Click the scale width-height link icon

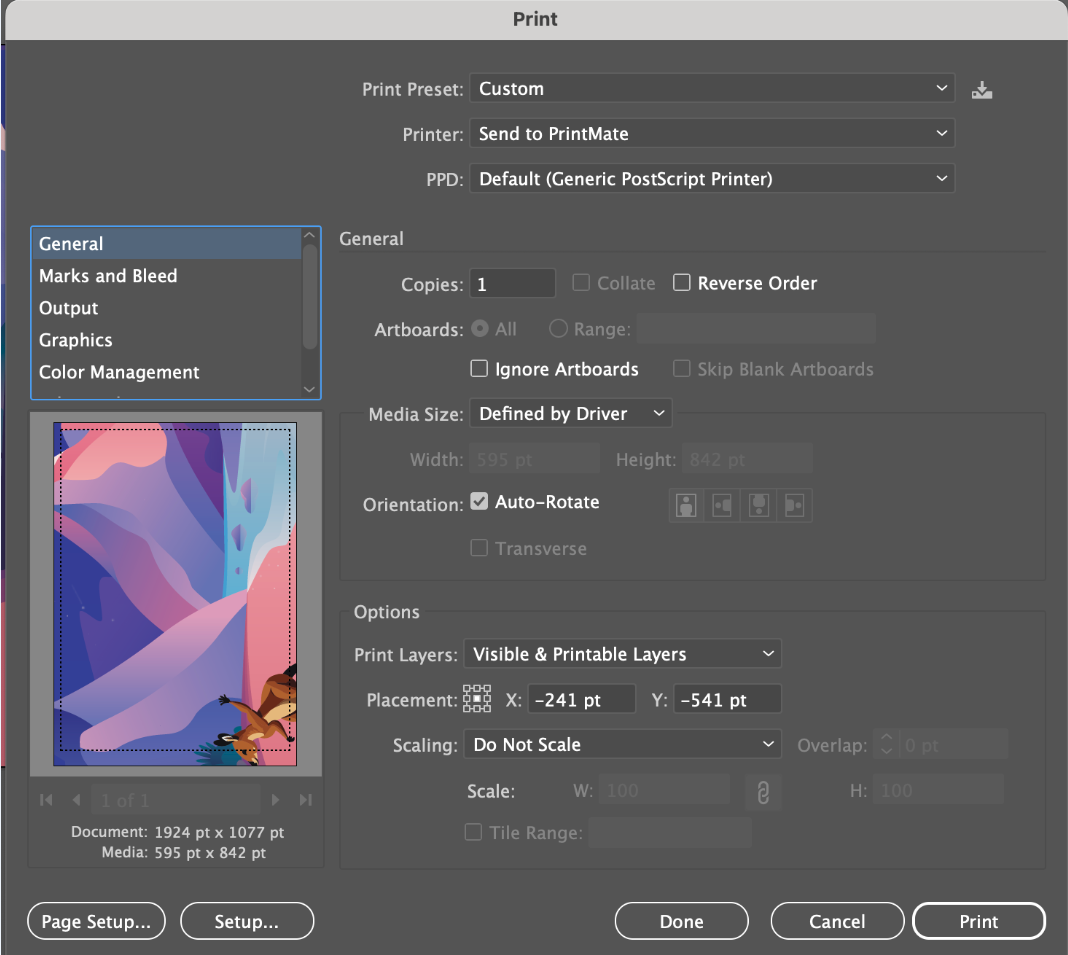[x=763, y=790]
